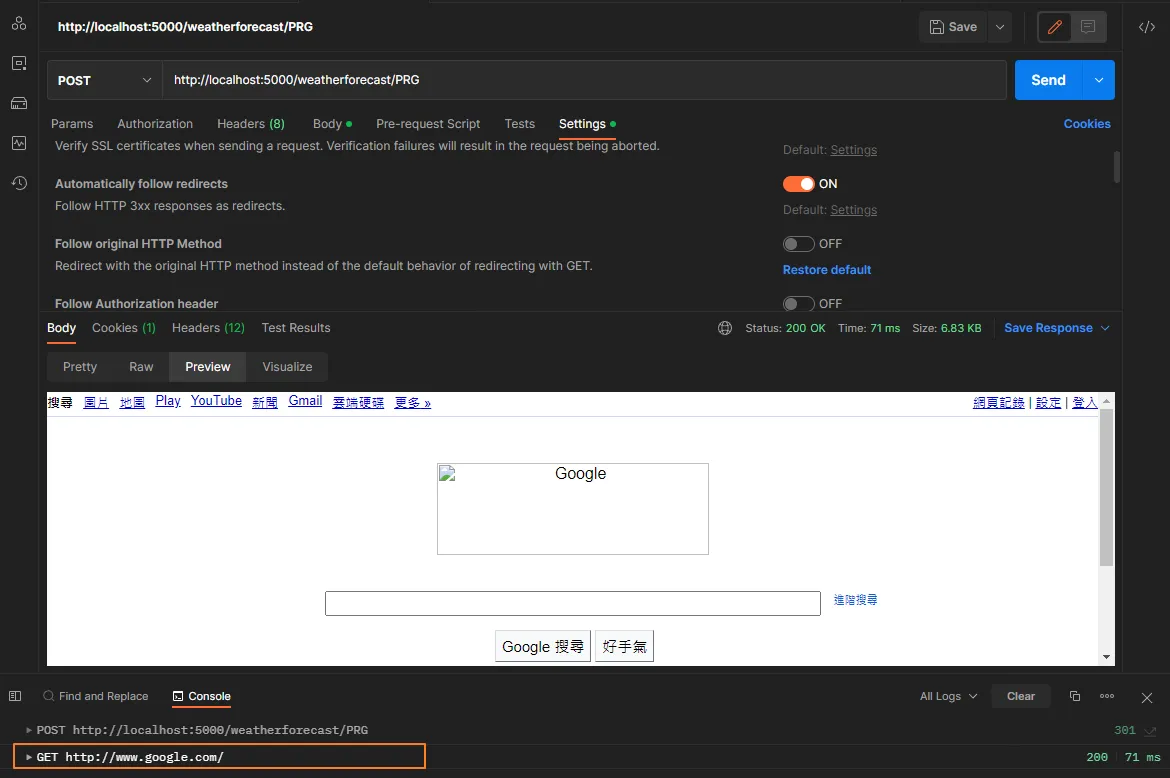Enable Follow Authorization header
The height and width of the screenshot is (778, 1170).
[799, 303]
